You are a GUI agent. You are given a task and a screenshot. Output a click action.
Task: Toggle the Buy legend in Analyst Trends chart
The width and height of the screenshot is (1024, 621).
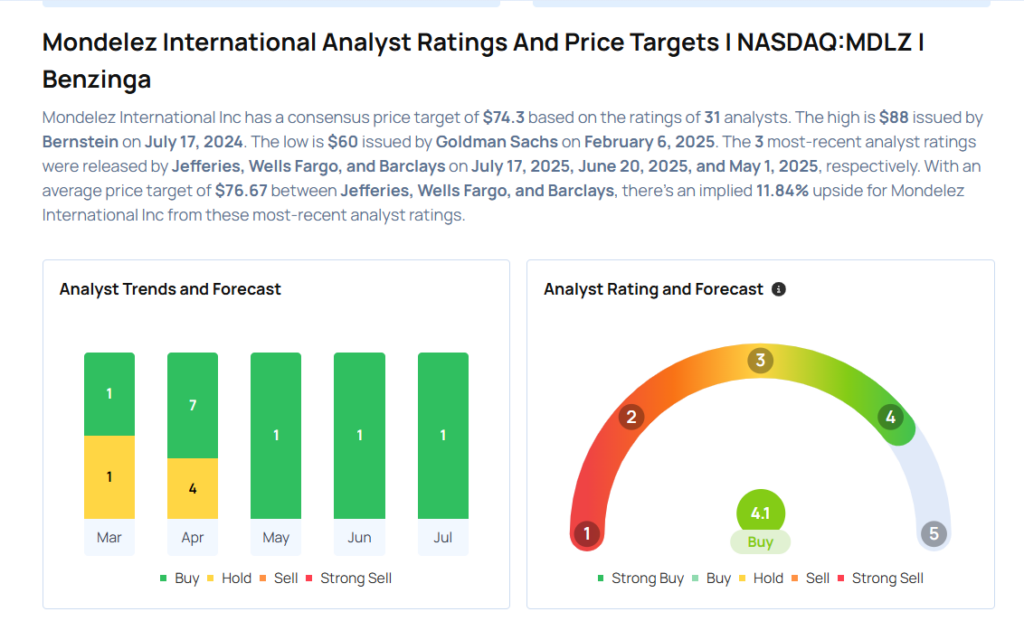pyautogui.click(x=180, y=578)
